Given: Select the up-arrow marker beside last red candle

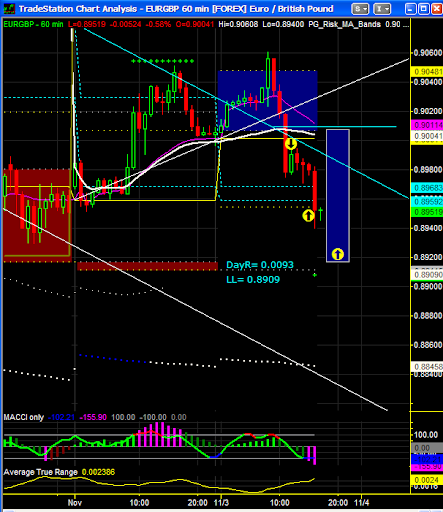Looking at the screenshot, I should pyautogui.click(x=308, y=215).
